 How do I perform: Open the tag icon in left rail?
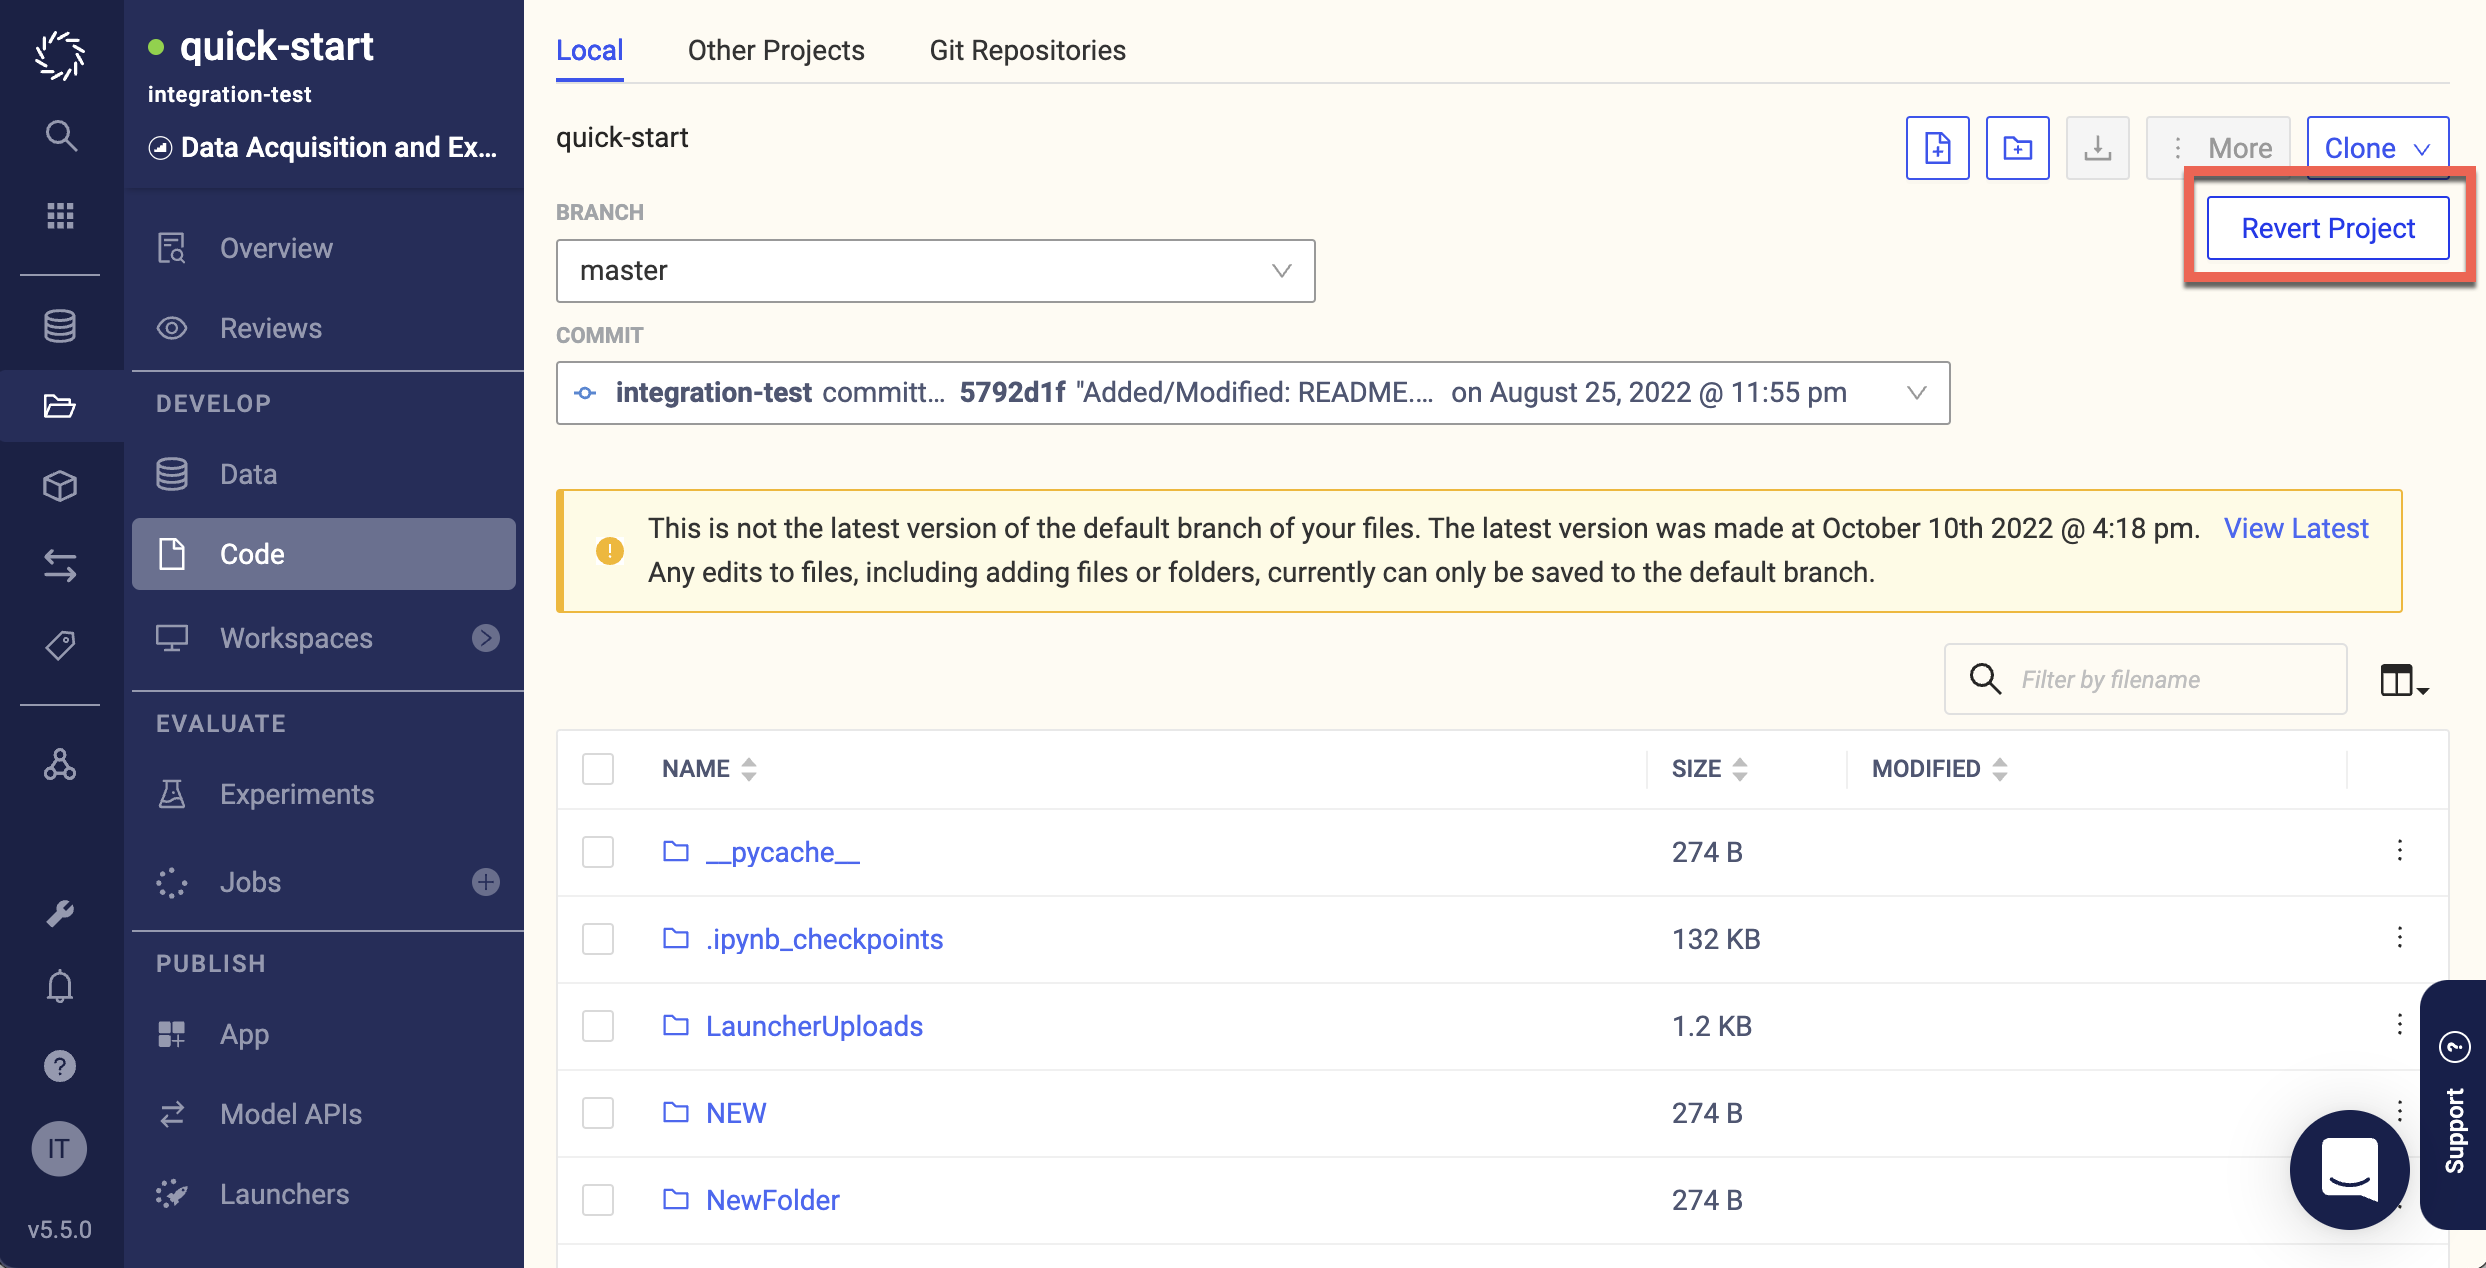pos(60,646)
